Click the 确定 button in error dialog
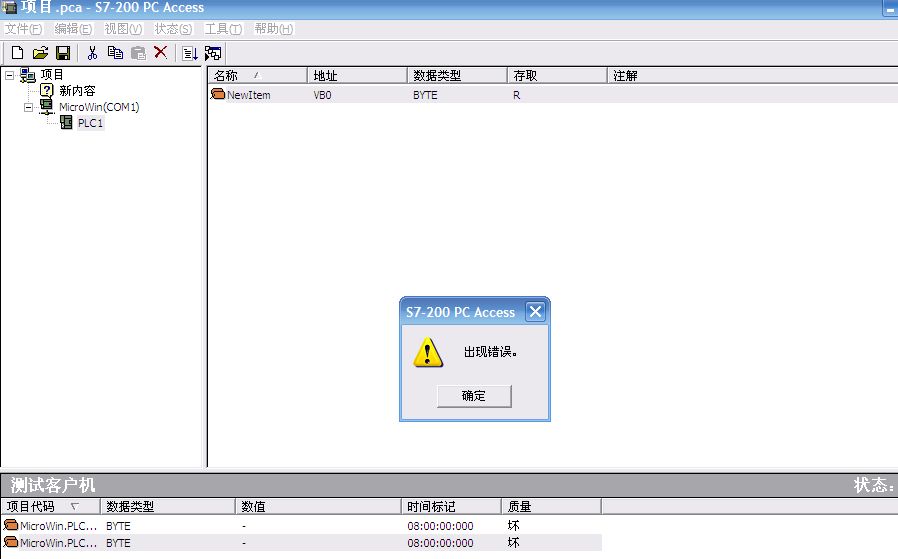Screen dimensions: 898x559 coord(474,396)
